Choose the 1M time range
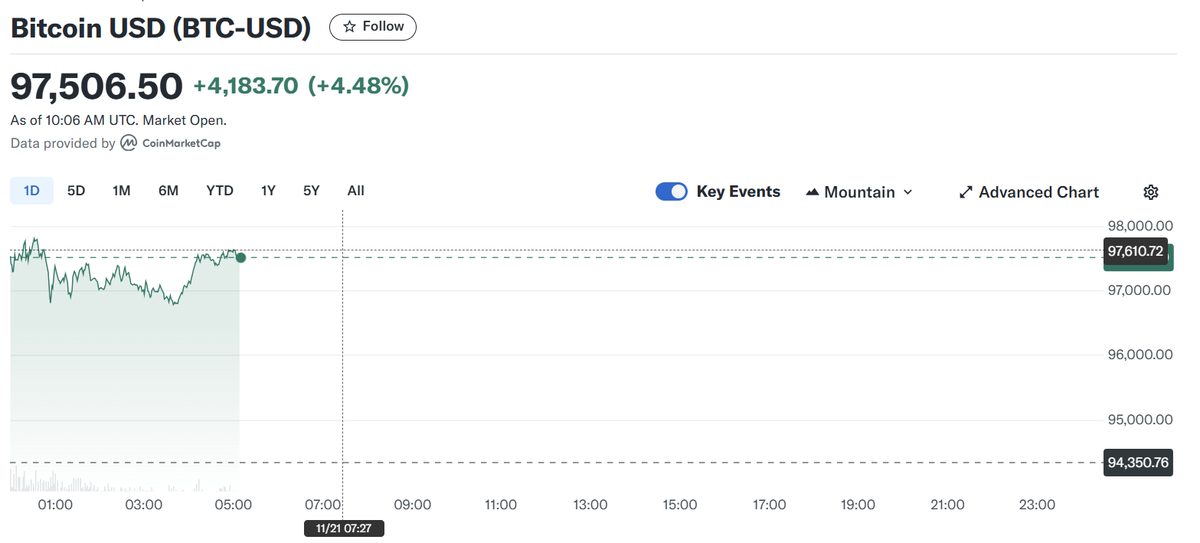1200x543 pixels. (121, 190)
